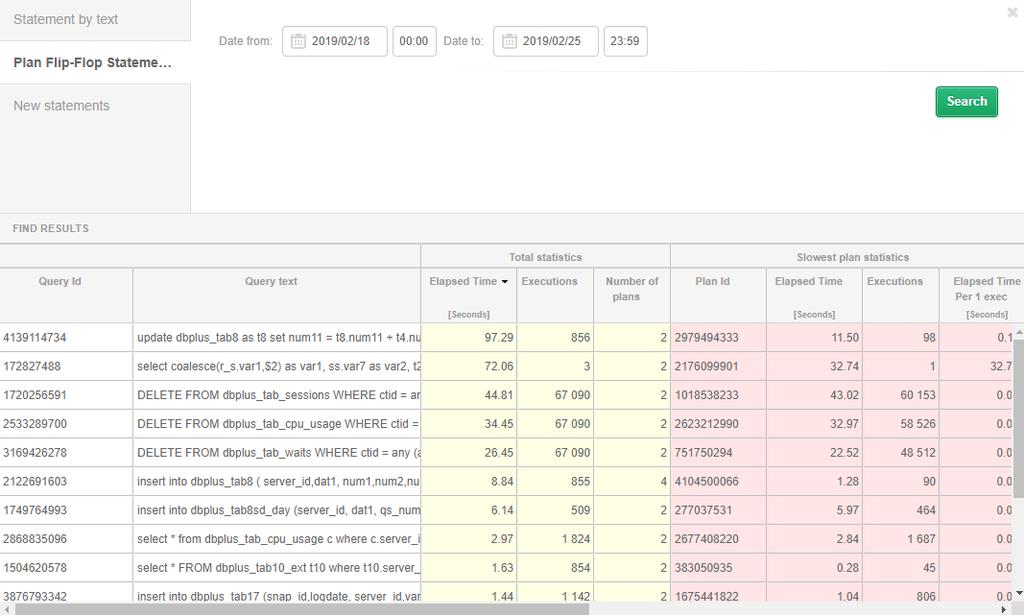Screen dimensions: 1024x615
Task: Click the horizontal scrollbar right arrow
Action: click(1004, 609)
